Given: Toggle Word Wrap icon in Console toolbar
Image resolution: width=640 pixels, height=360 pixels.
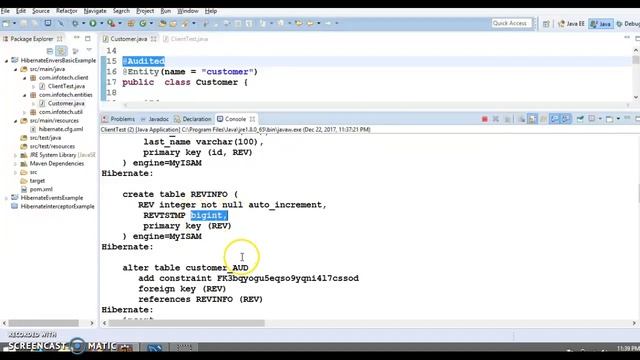Looking at the screenshot, I should point(543,119).
